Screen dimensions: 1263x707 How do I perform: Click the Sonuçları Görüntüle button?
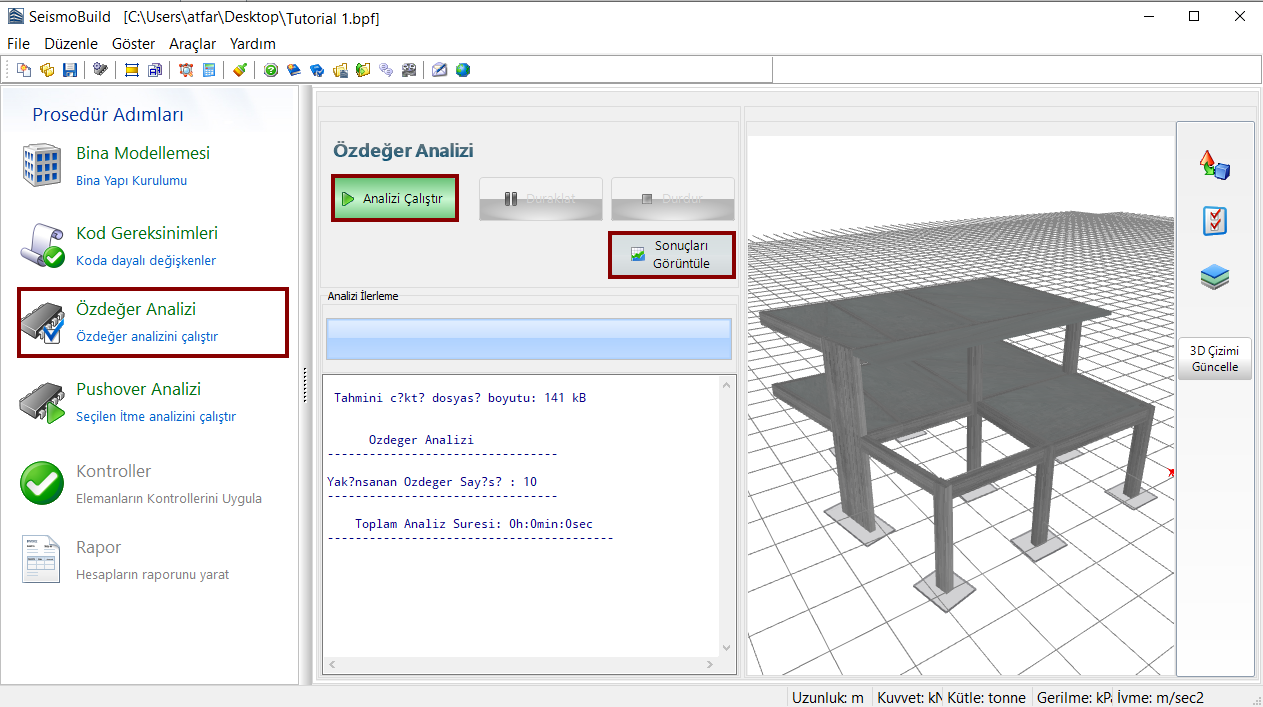[672, 255]
